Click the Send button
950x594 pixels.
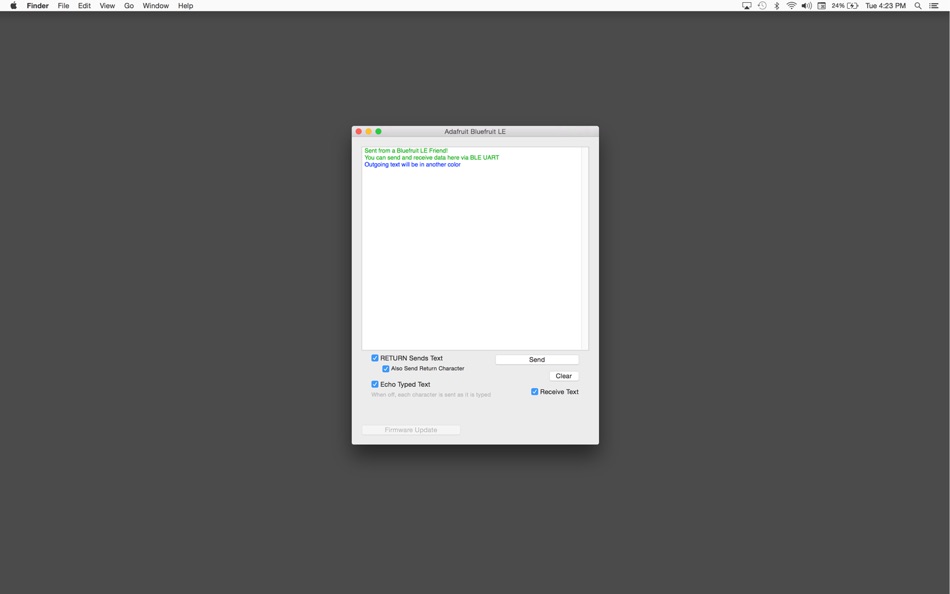tap(537, 359)
